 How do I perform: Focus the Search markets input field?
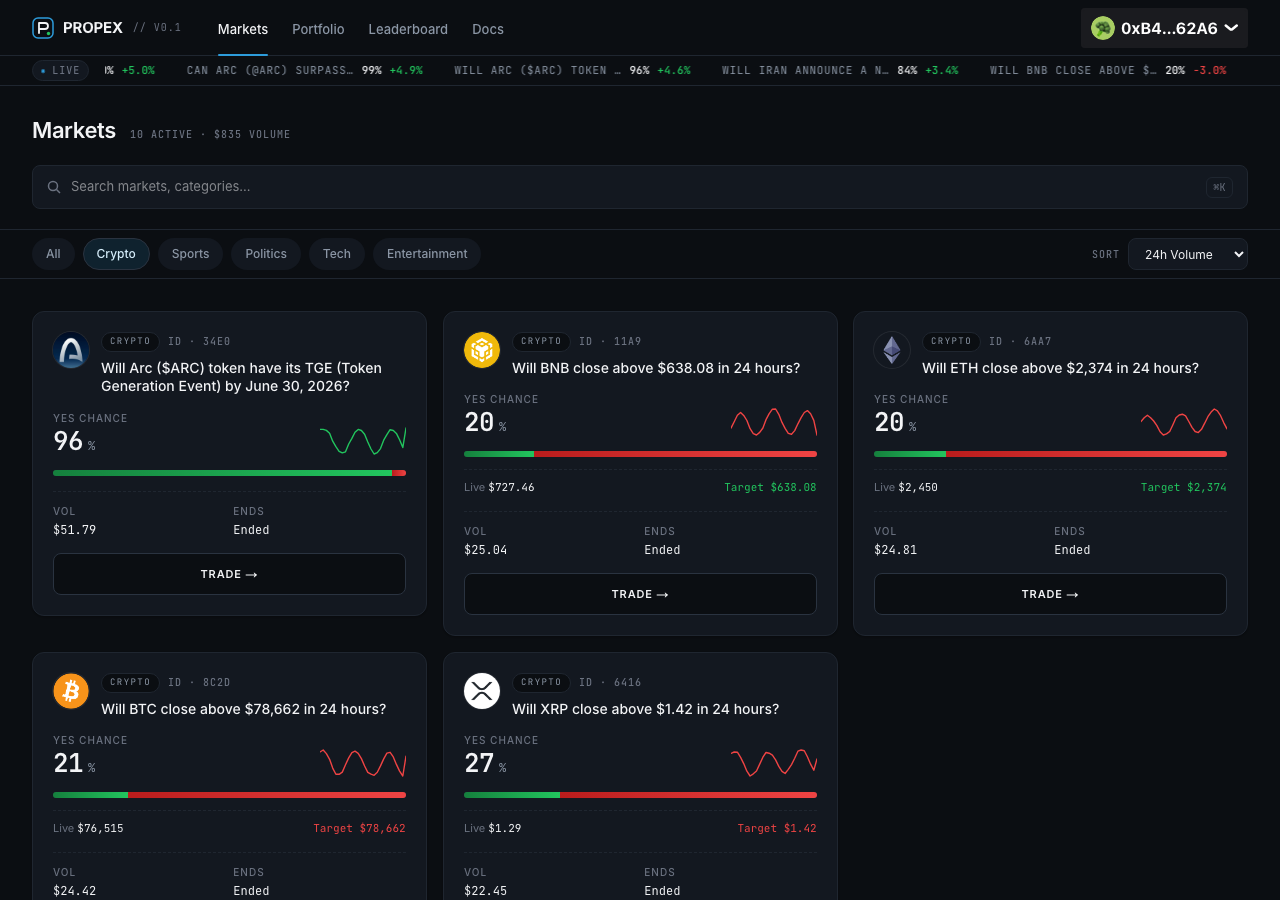point(640,187)
